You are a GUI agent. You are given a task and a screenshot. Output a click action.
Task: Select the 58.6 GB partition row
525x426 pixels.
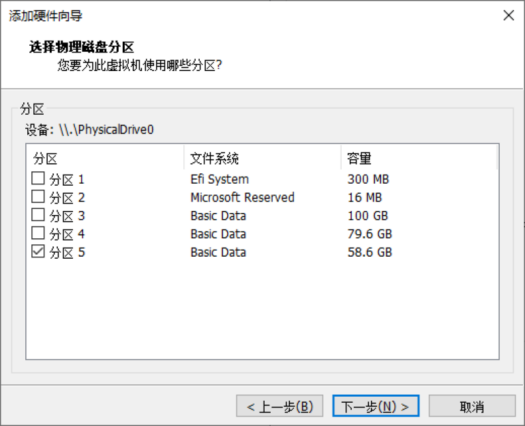click(262, 252)
